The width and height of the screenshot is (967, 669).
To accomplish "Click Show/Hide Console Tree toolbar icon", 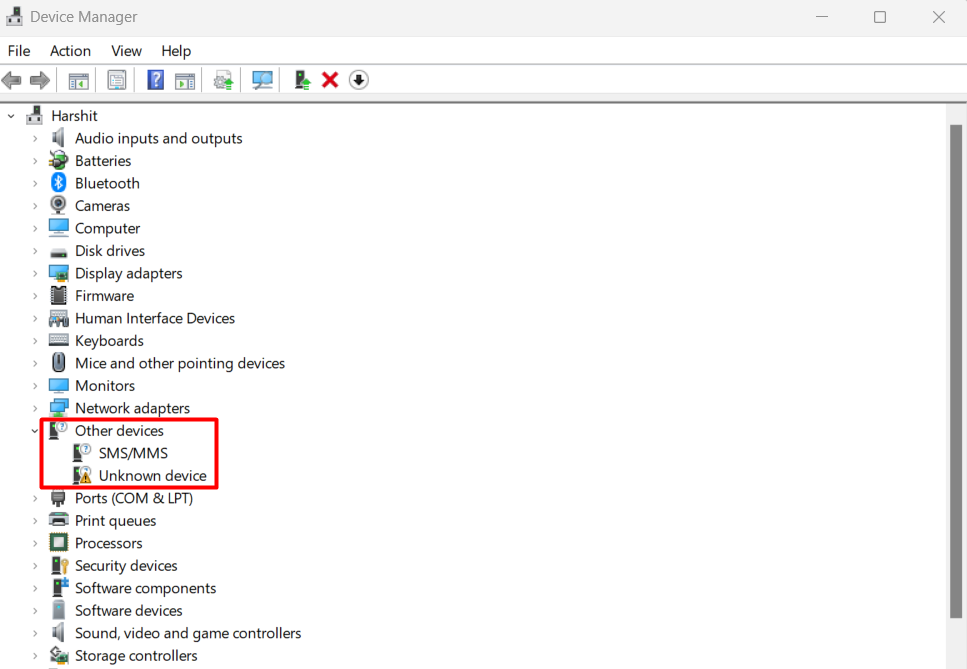I will tap(78, 80).
